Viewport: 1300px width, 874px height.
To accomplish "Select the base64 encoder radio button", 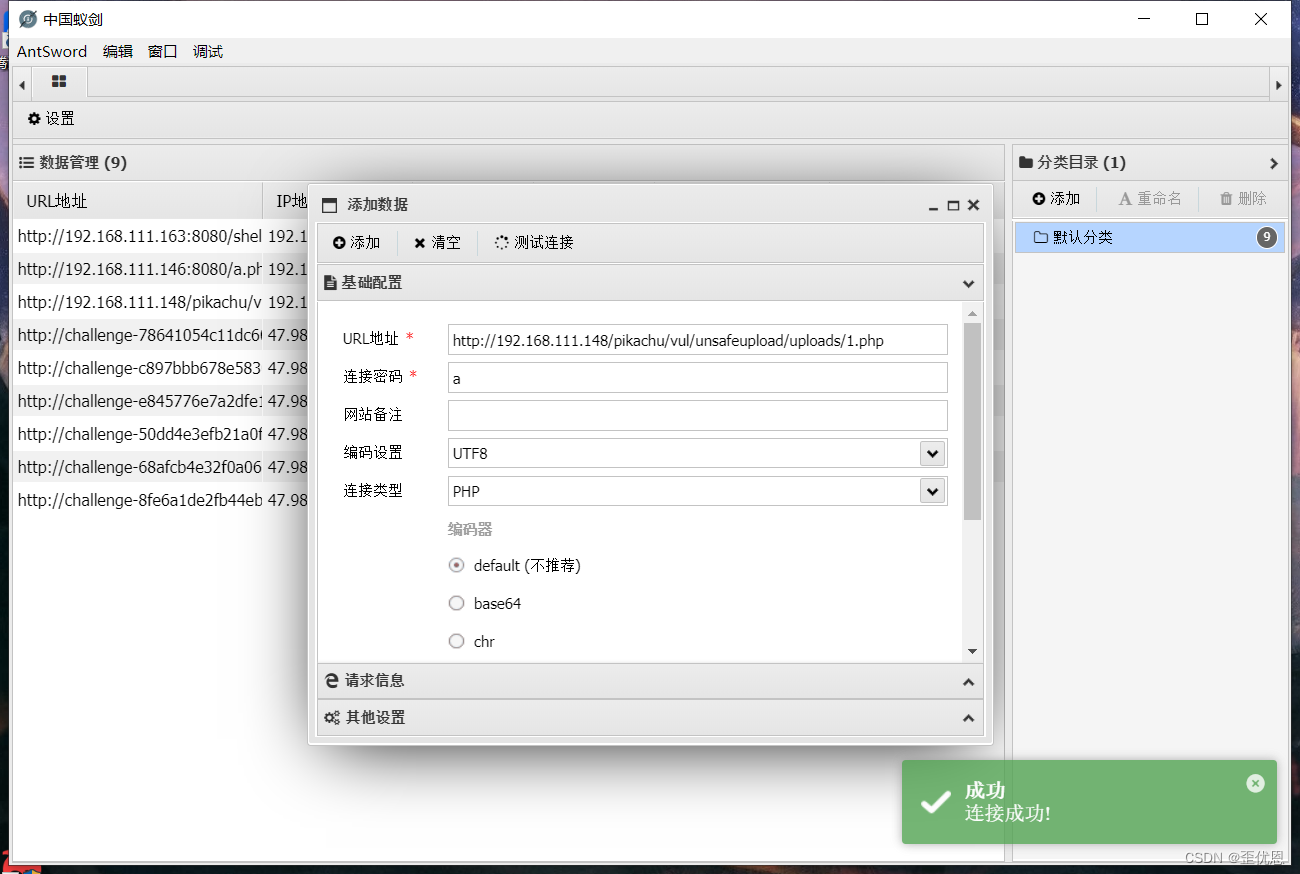I will point(456,603).
